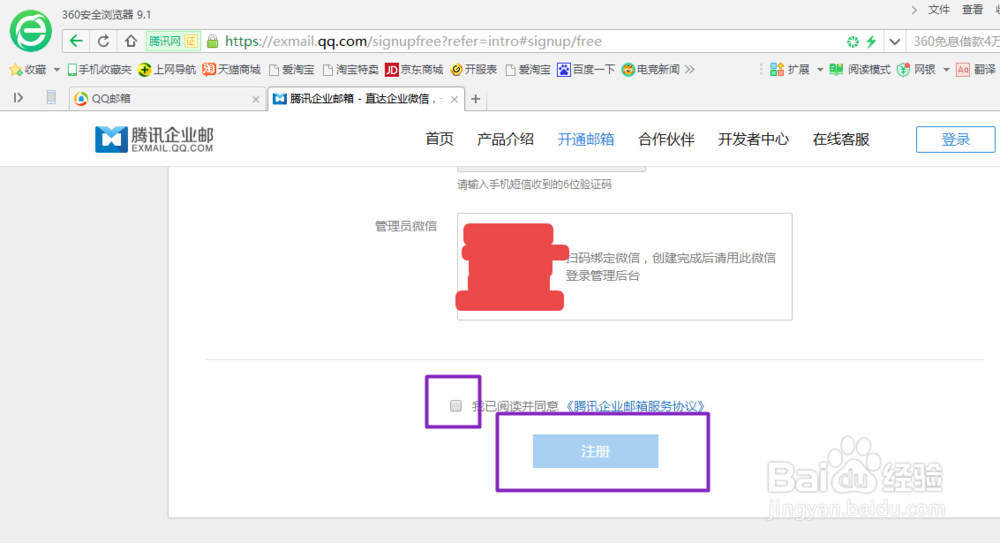Reload the page with refresh icon
Viewport: 1000px width, 543px height.
[x=103, y=41]
